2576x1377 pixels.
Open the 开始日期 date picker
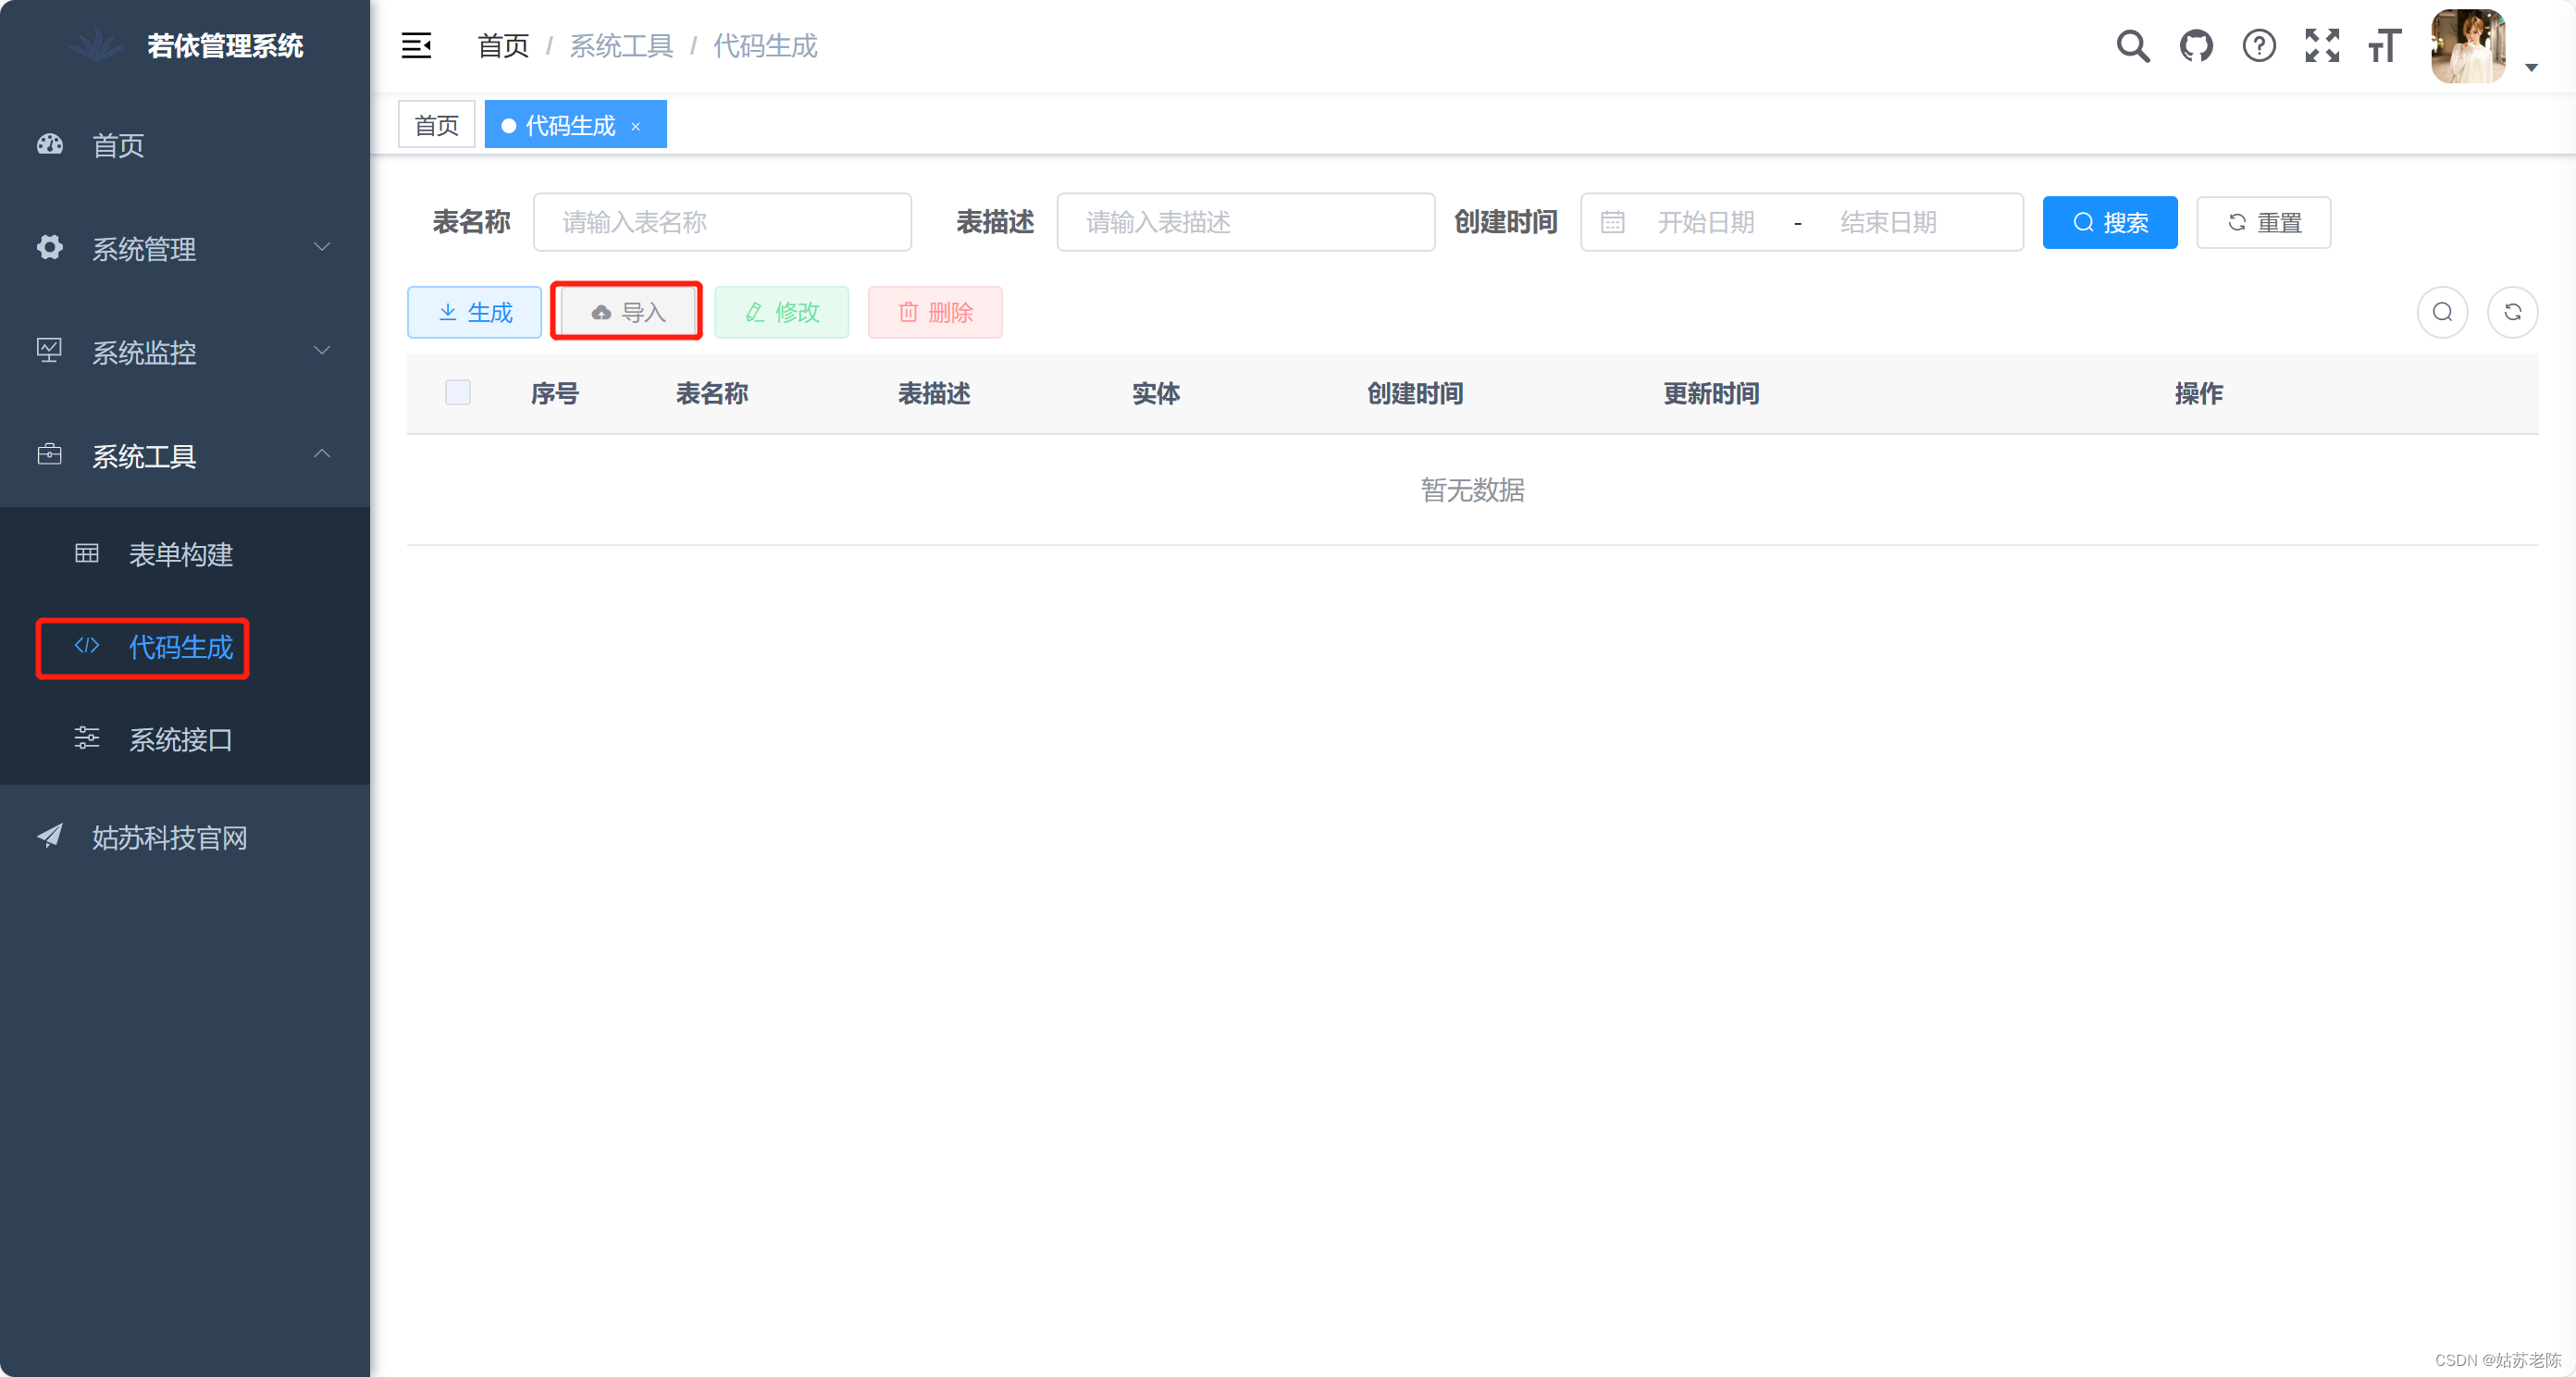coord(1705,222)
